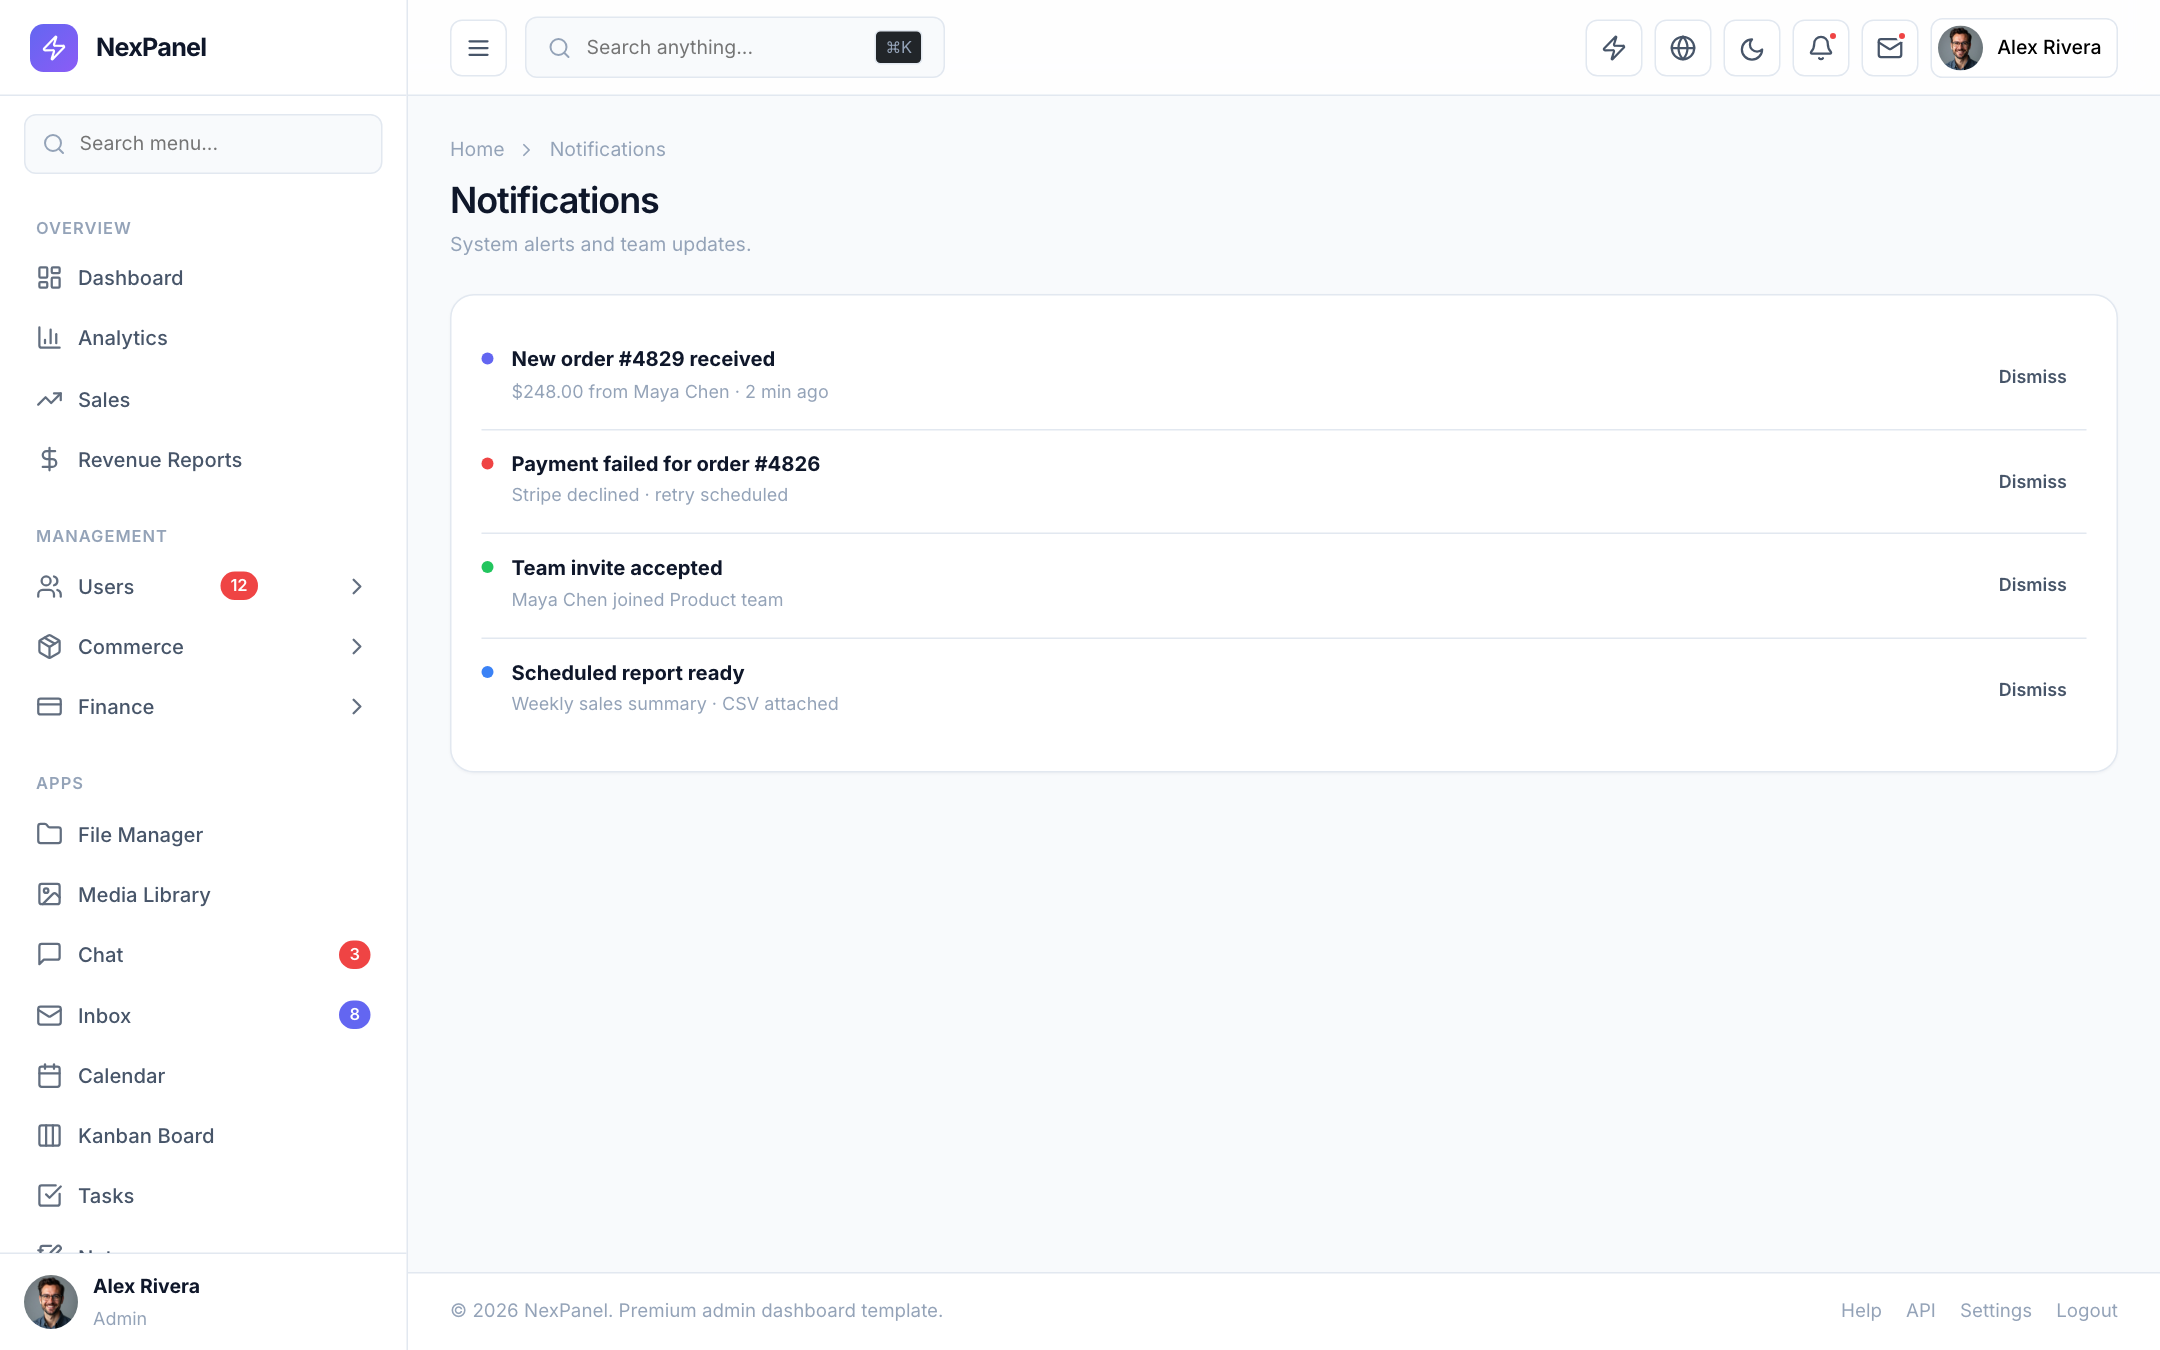This screenshot has height=1350, width=2160.
Task: Click Alex Rivera avatar in sidebar footer
Action: click(x=51, y=1301)
